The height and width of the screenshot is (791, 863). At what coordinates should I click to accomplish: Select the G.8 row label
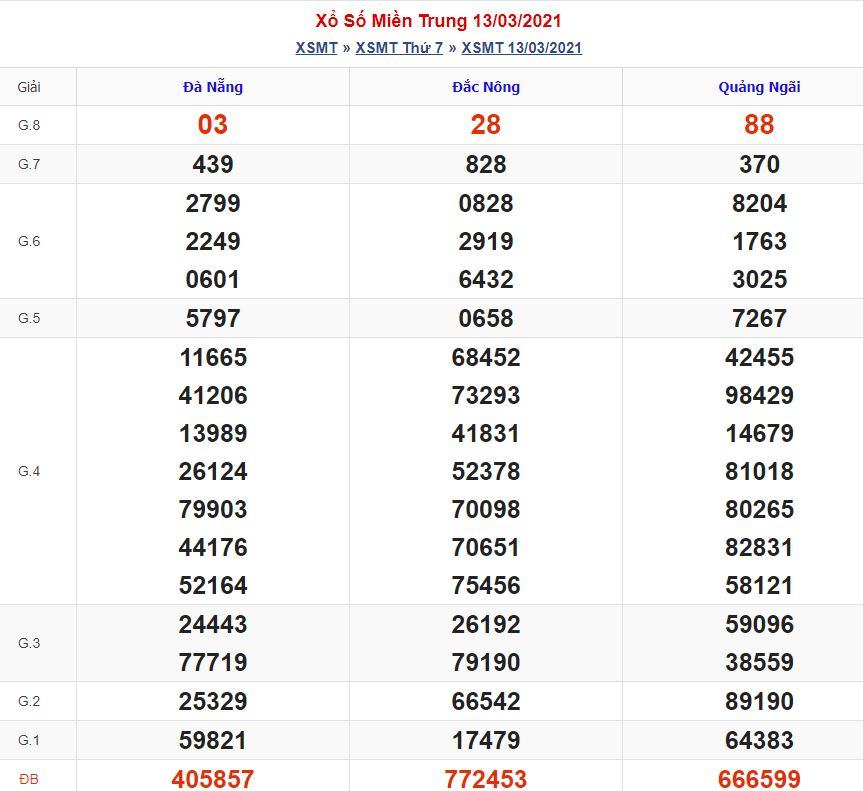(29, 125)
